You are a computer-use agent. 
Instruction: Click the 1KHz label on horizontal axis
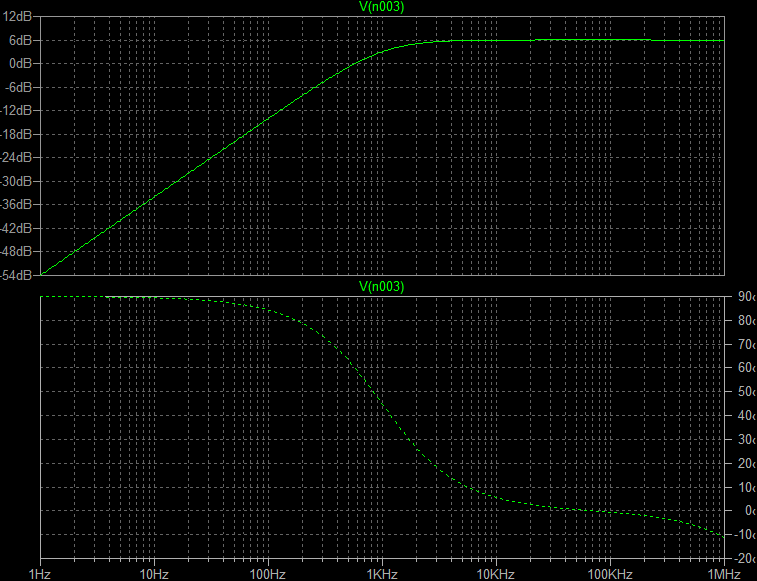click(x=381, y=572)
